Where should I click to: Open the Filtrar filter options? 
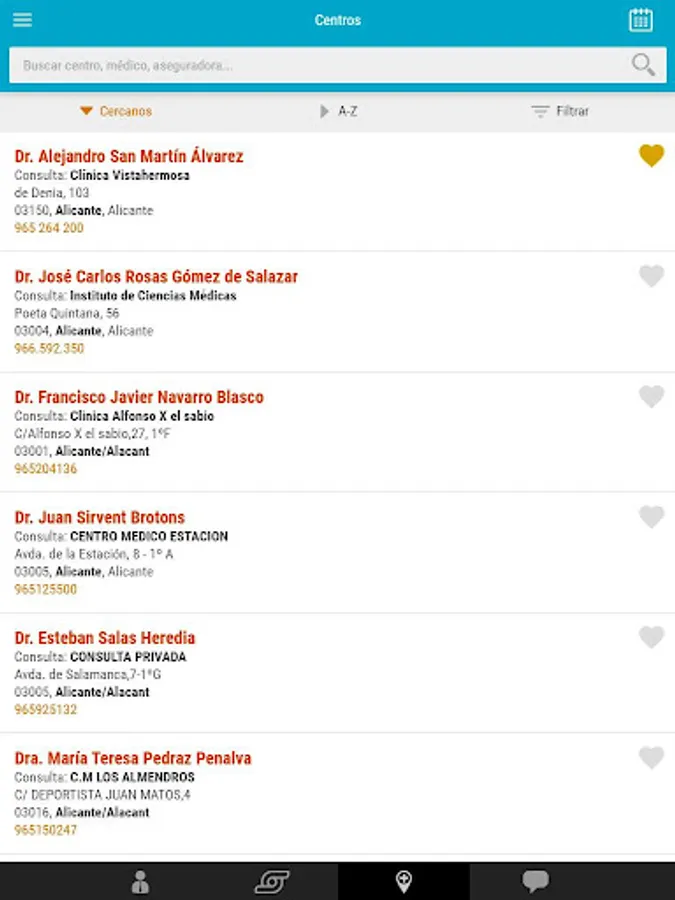560,111
